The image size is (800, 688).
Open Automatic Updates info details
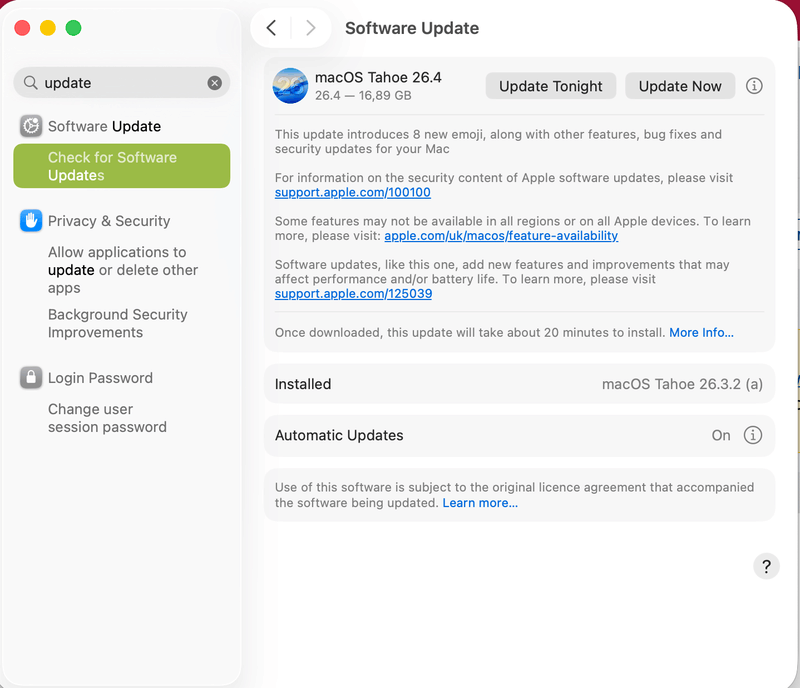tap(753, 435)
